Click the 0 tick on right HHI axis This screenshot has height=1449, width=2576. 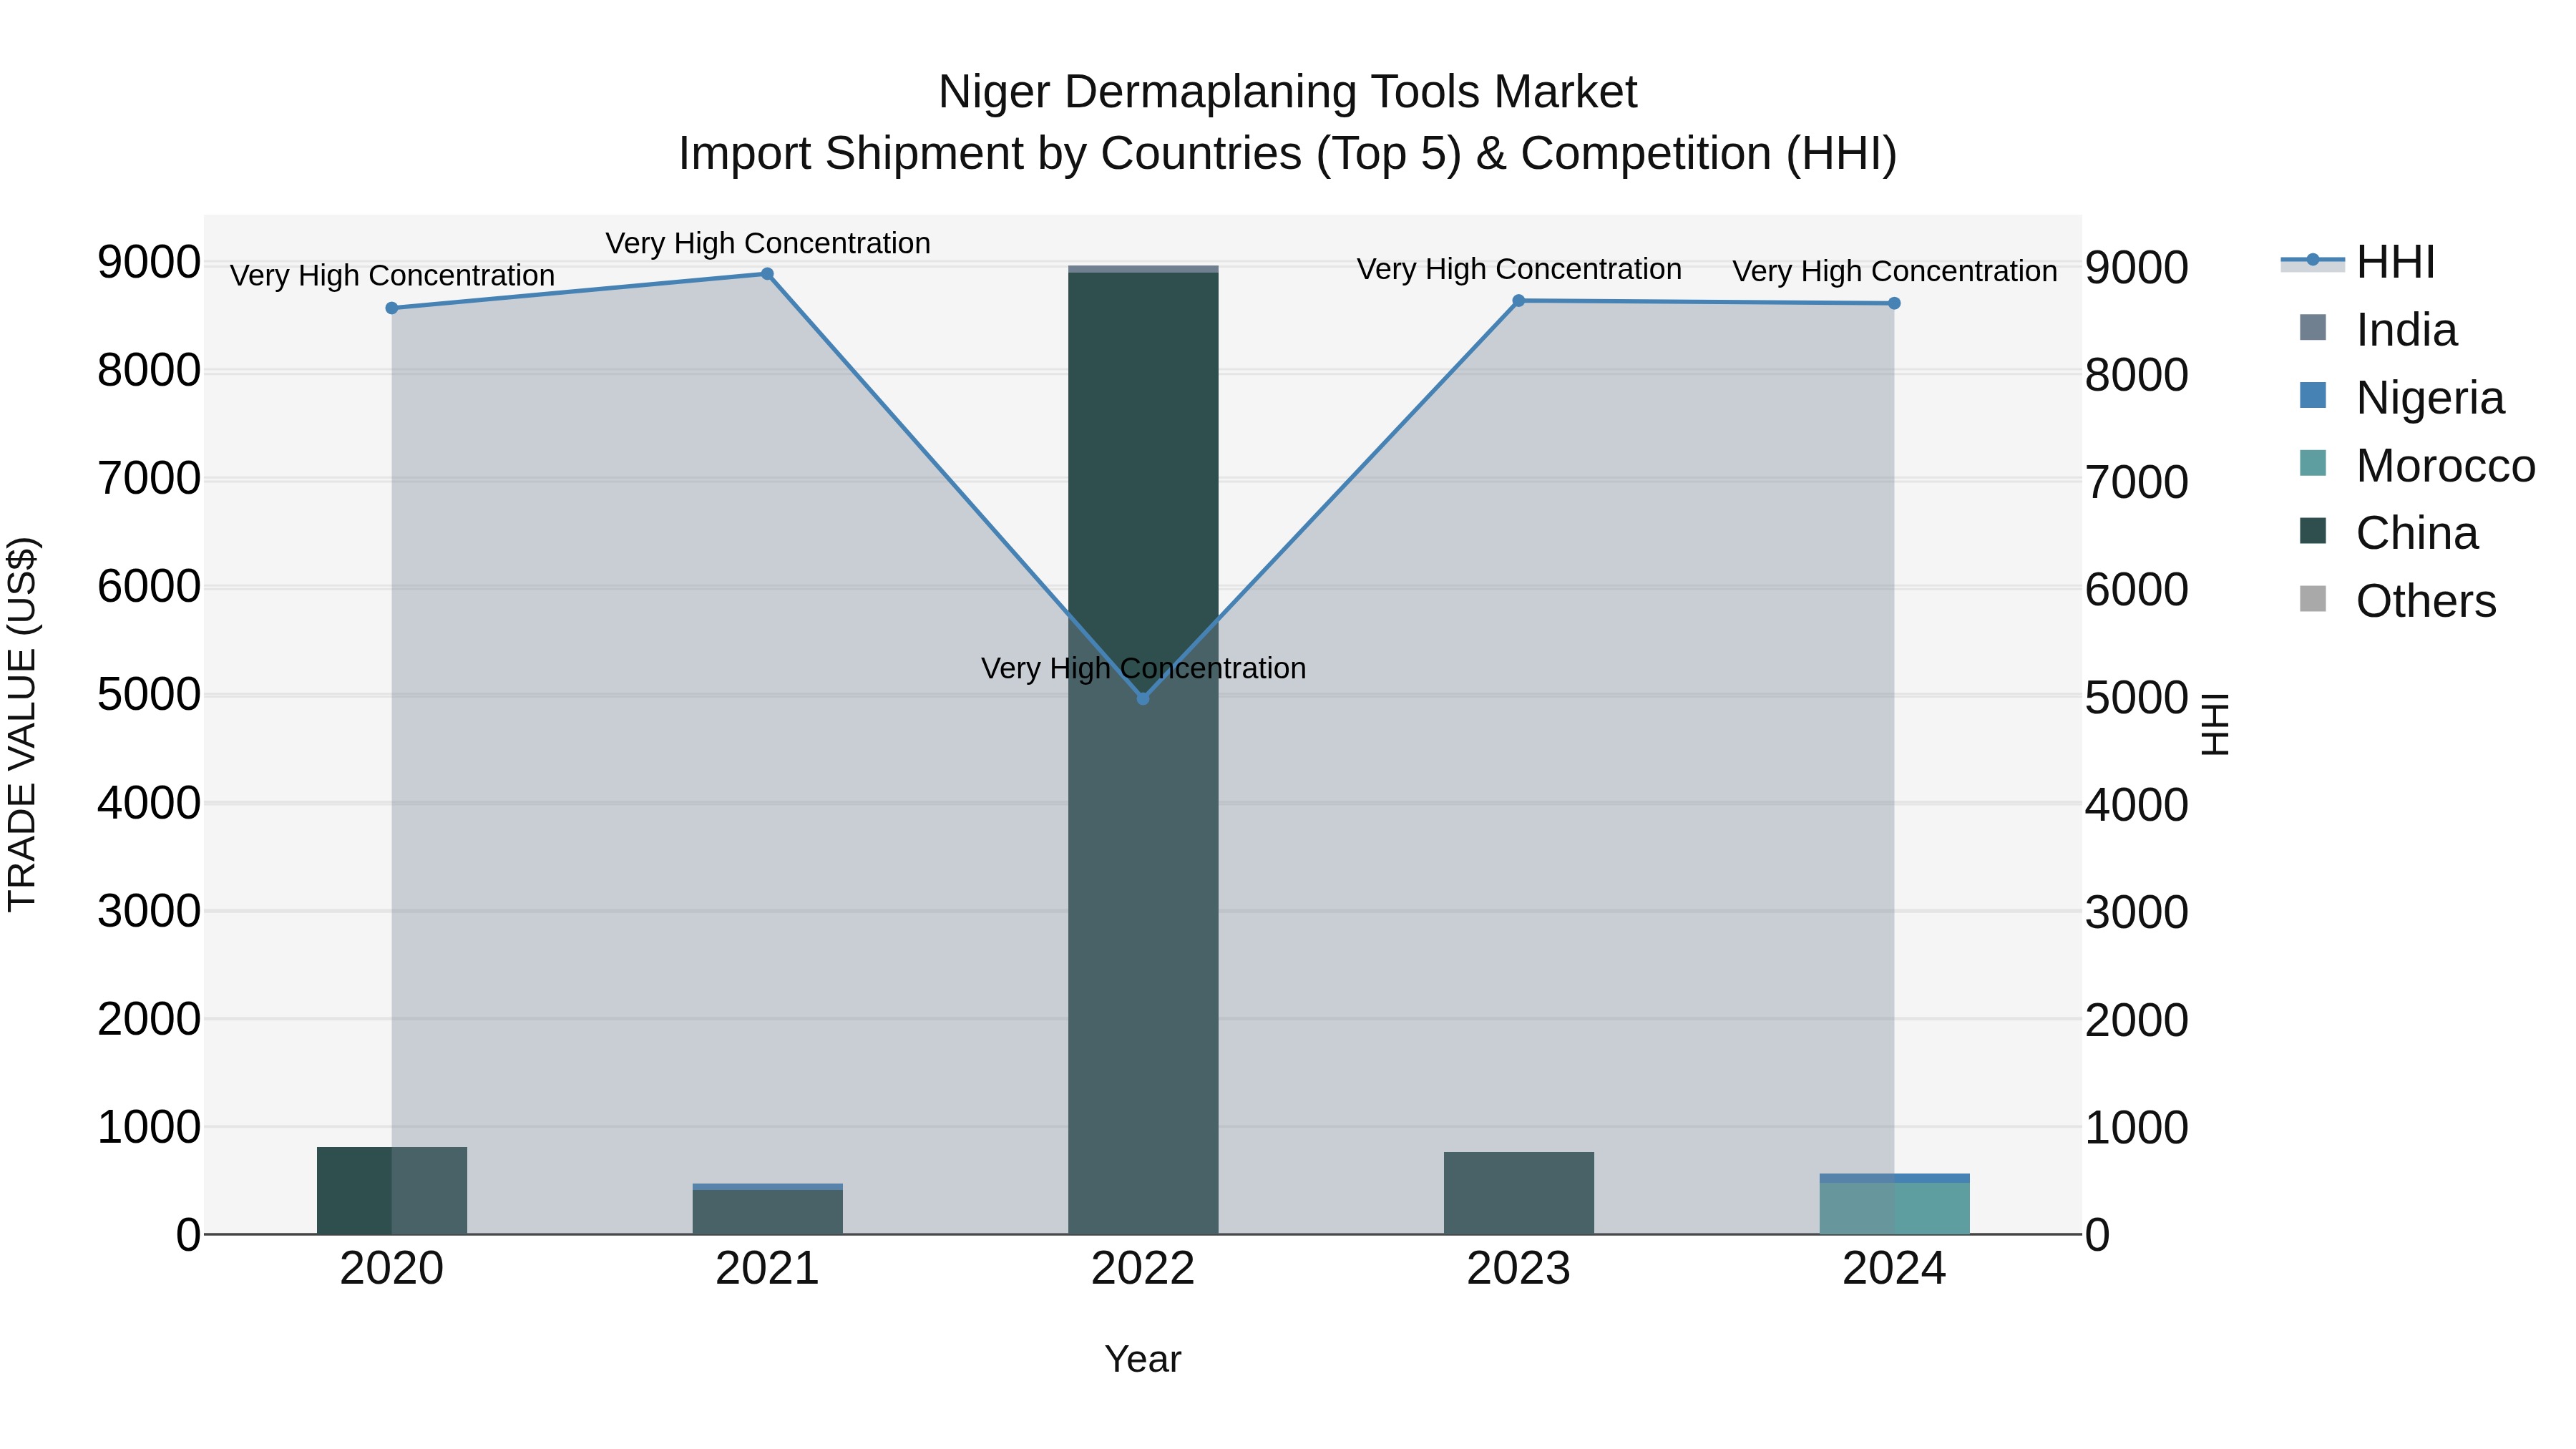coord(2098,1236)
